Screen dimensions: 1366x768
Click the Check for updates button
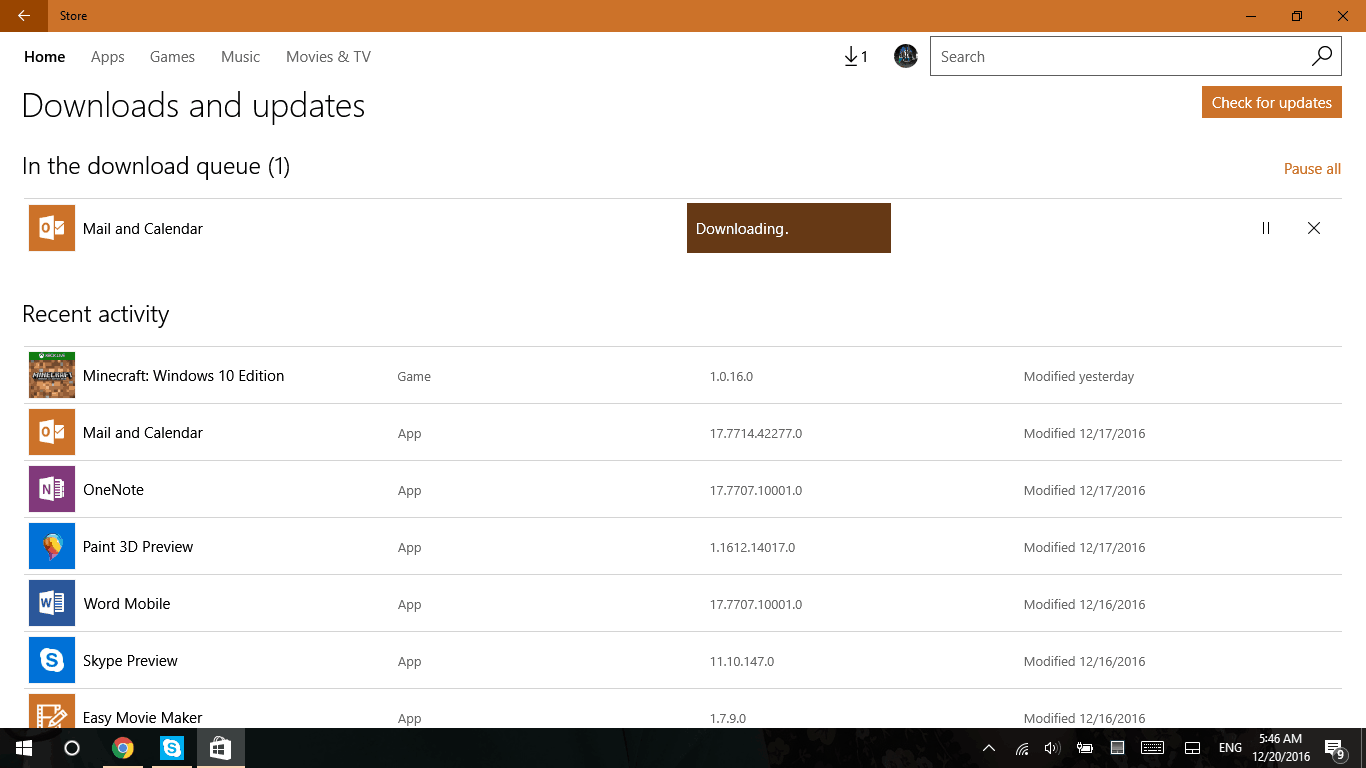[1272, 102]
